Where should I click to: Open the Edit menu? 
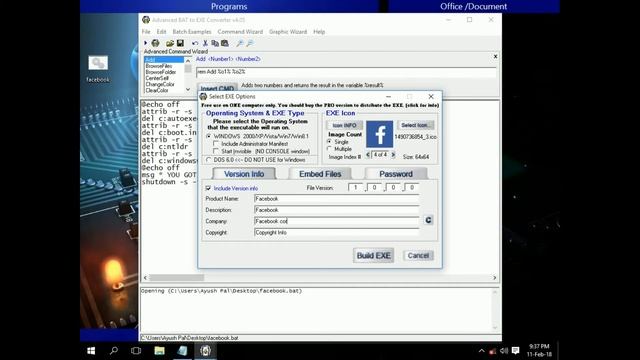(162, 32)
